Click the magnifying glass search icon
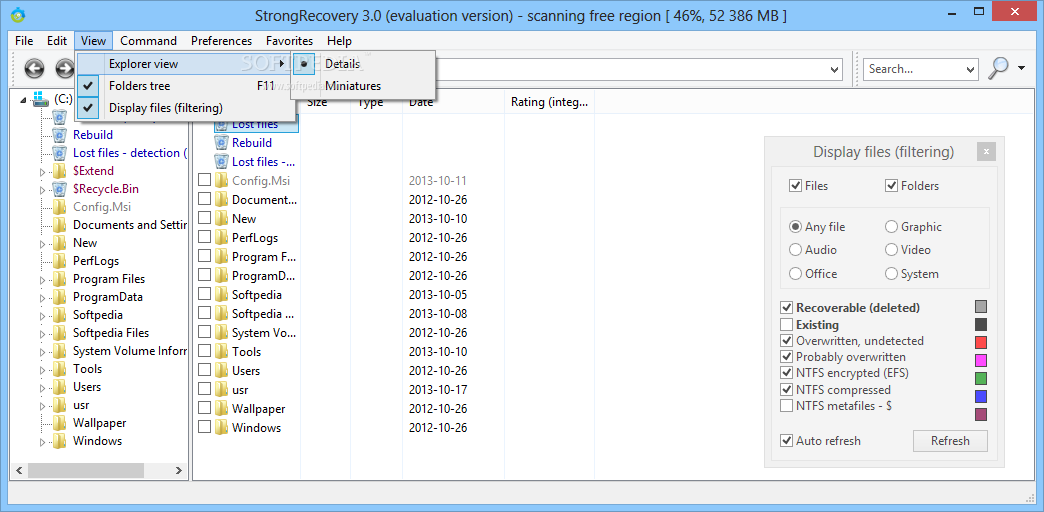Viewport: 1044px width, 512px height. (x=999, y=68)
